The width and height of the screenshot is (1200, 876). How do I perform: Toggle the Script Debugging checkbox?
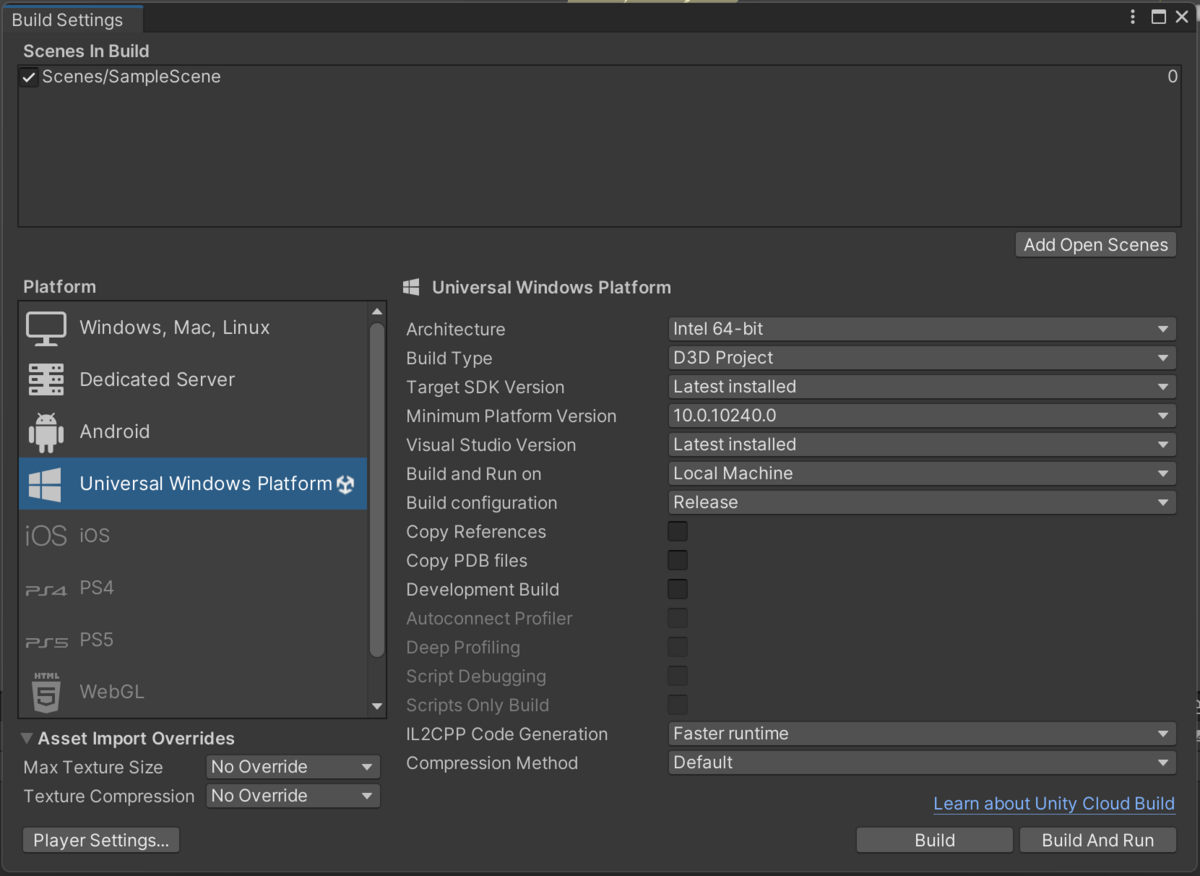tap(678, 676)
